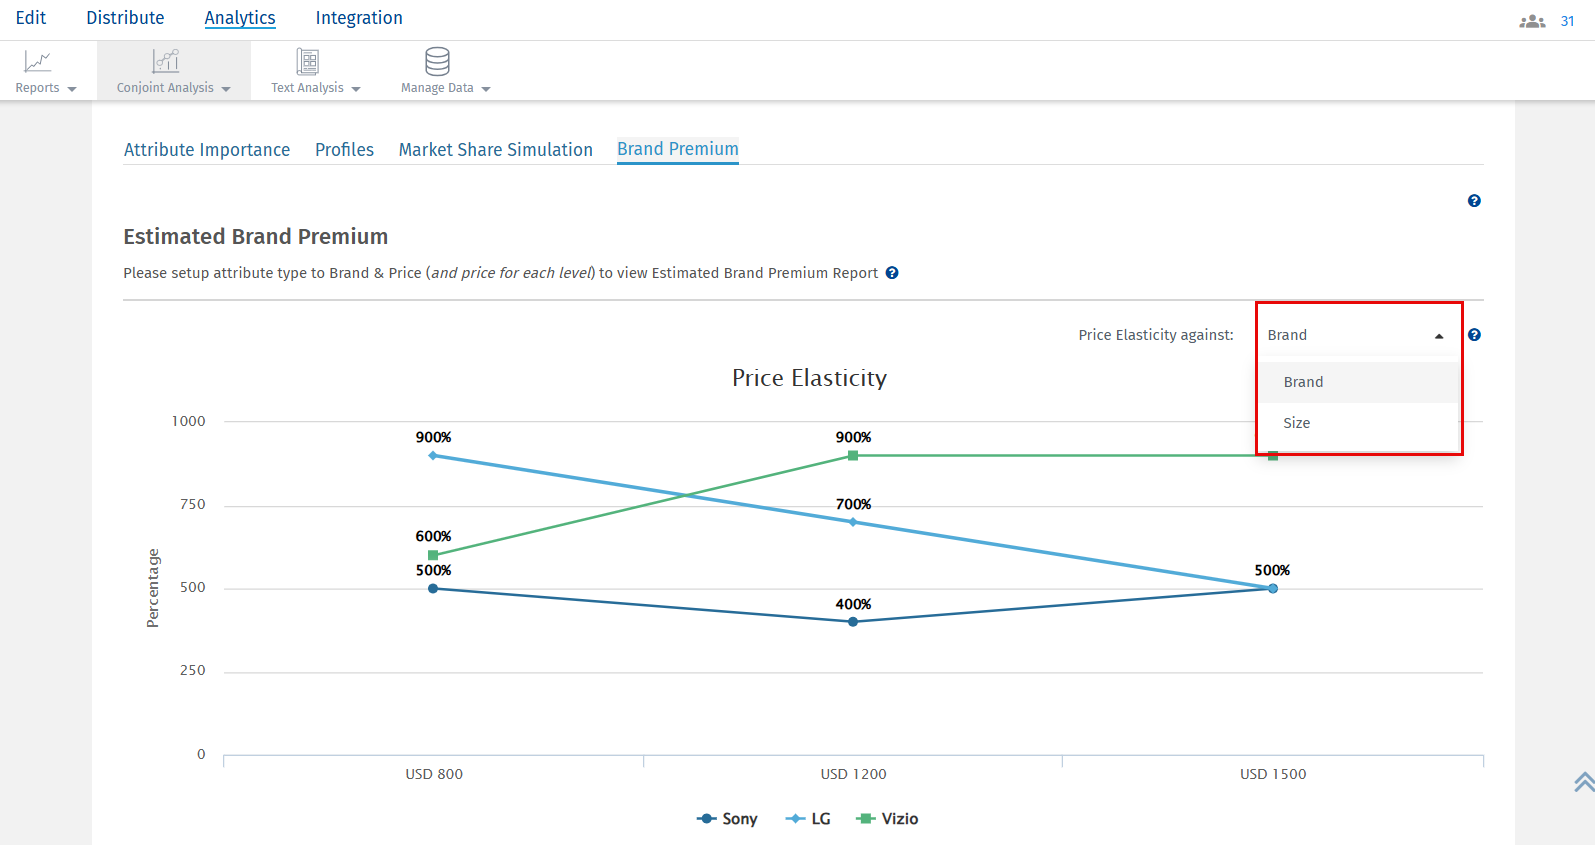Open the Integration menu
This screenshot has width=1595, height=845.
(x=359, y=18)
